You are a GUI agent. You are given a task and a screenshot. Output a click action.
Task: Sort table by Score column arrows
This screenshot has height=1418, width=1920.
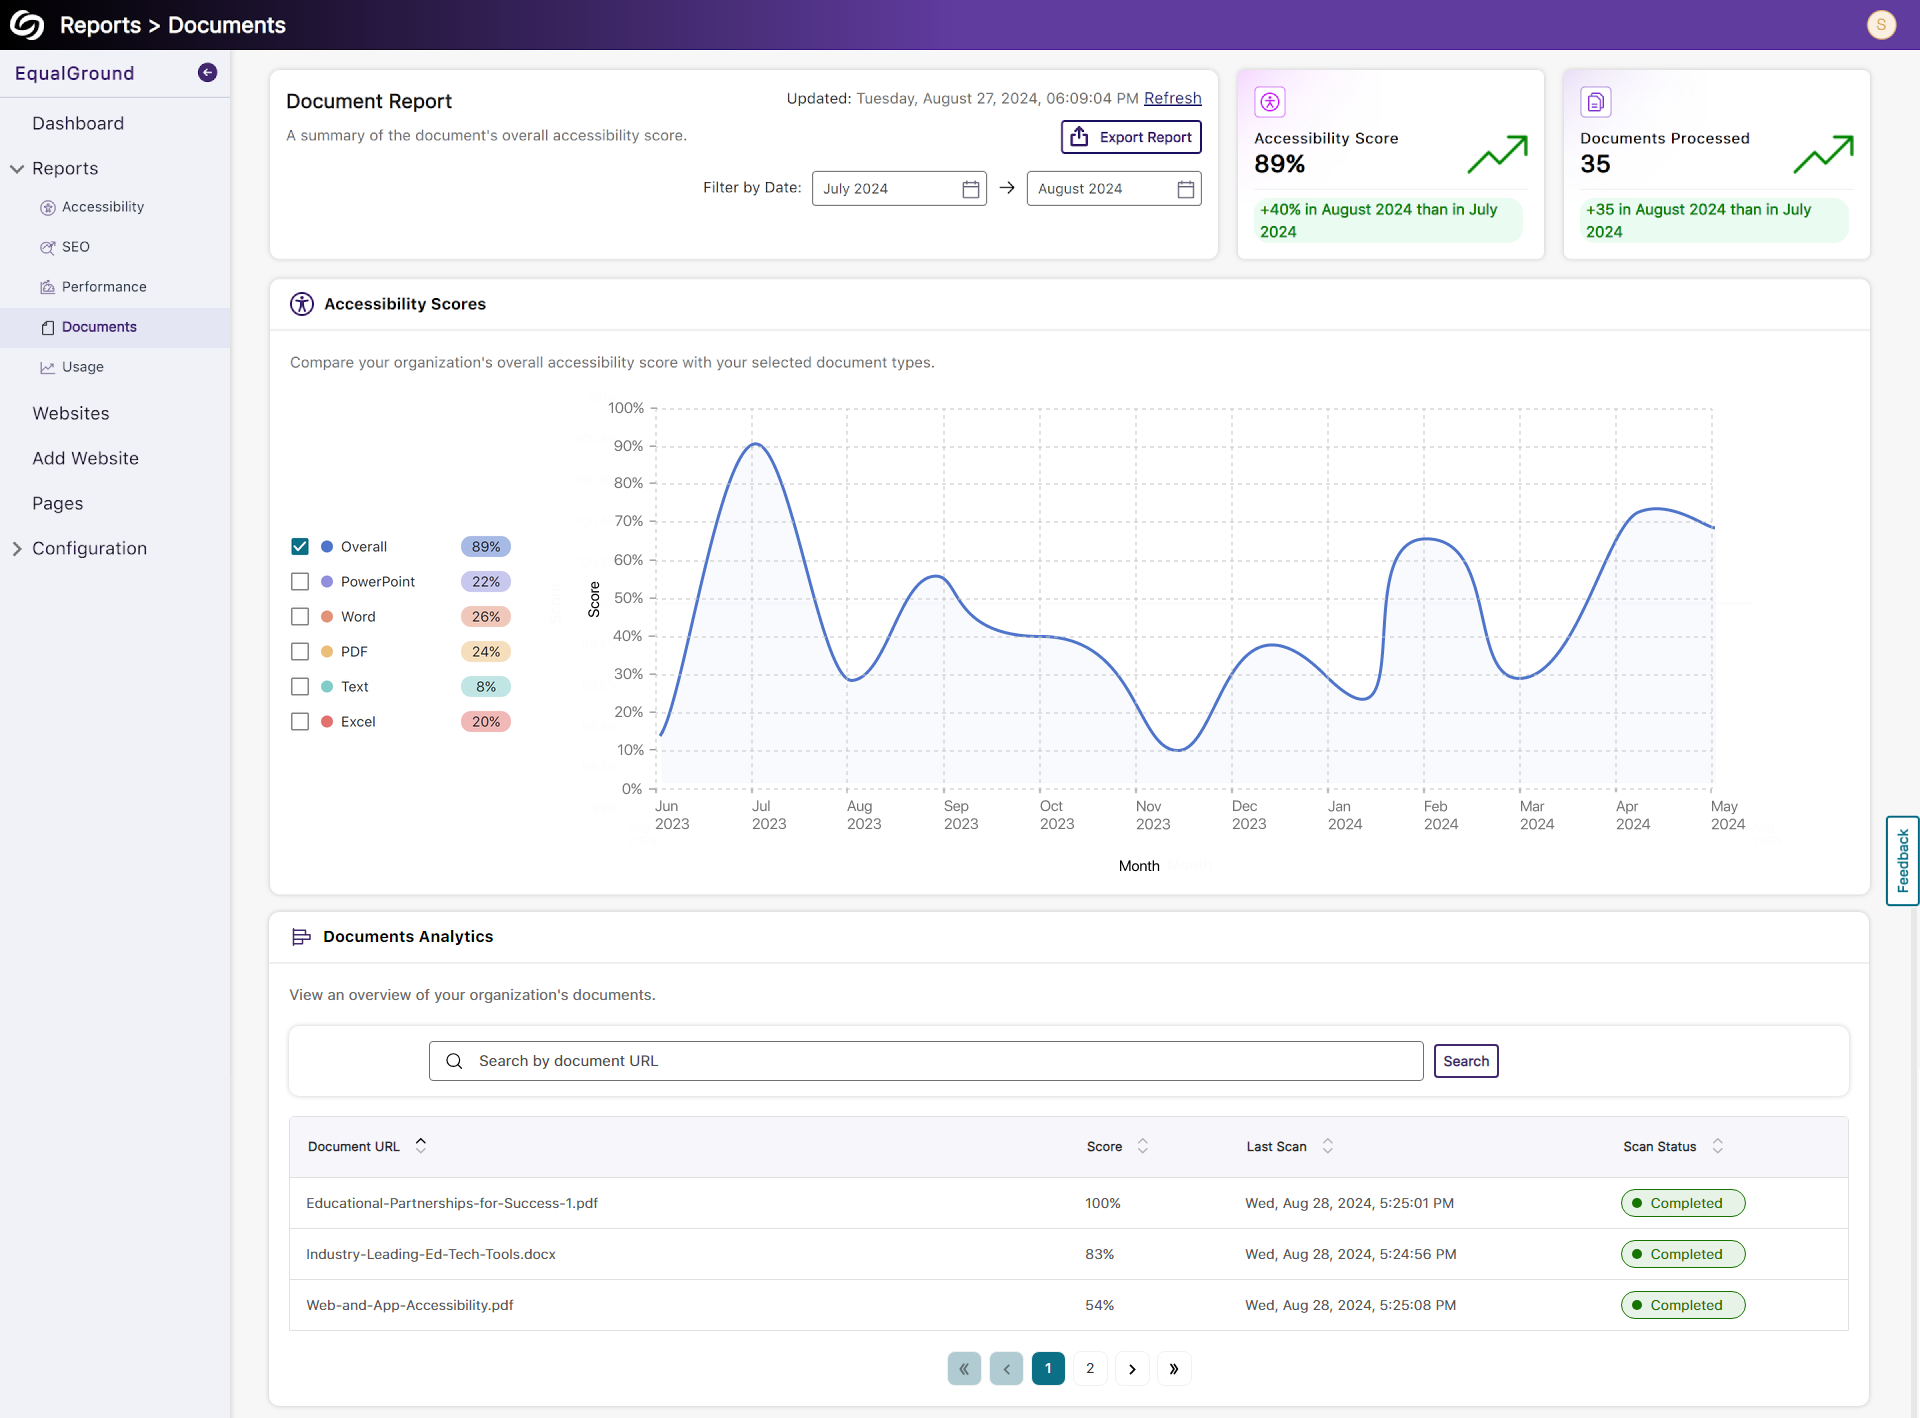click(1142, 1146)
